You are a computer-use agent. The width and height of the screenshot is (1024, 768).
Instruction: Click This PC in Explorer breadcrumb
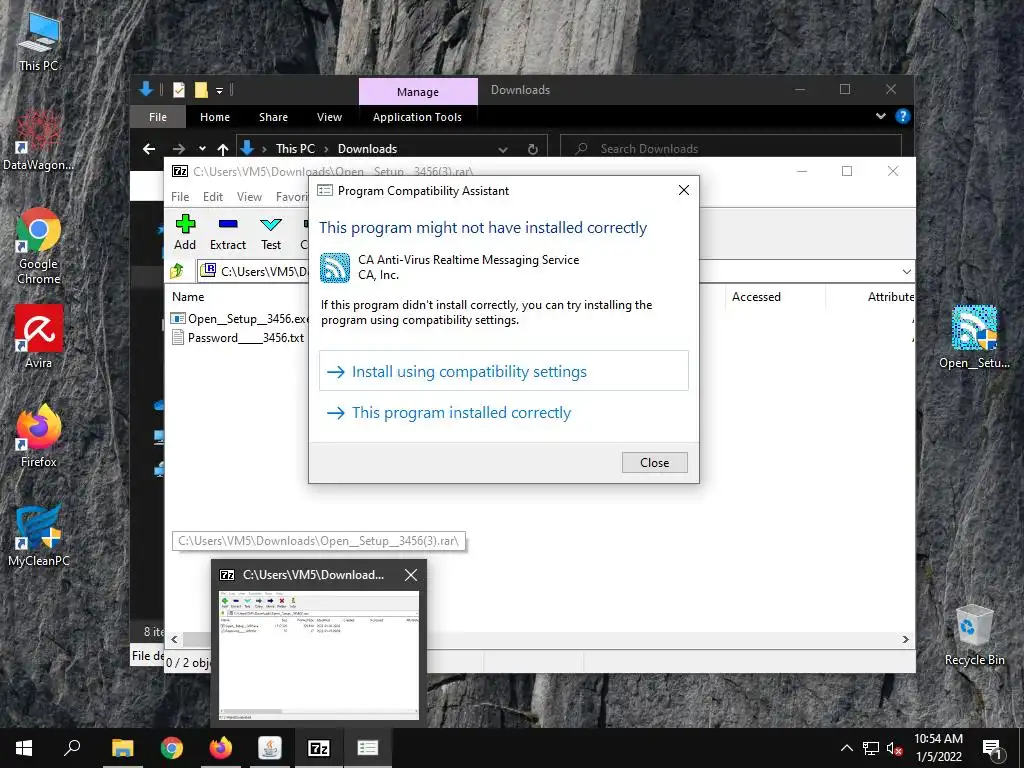coord(295,149)
